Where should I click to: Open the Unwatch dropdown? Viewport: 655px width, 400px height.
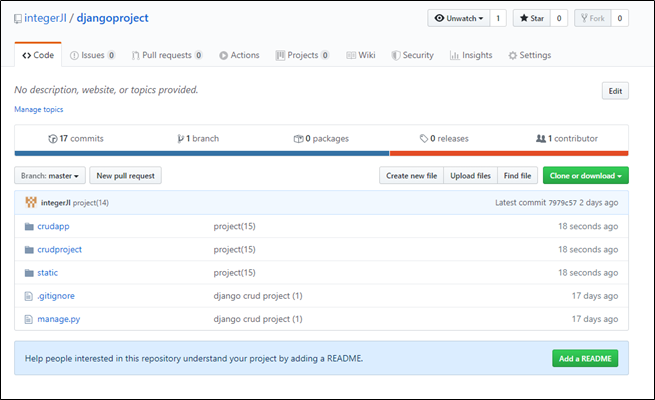[x=459, y=18]
